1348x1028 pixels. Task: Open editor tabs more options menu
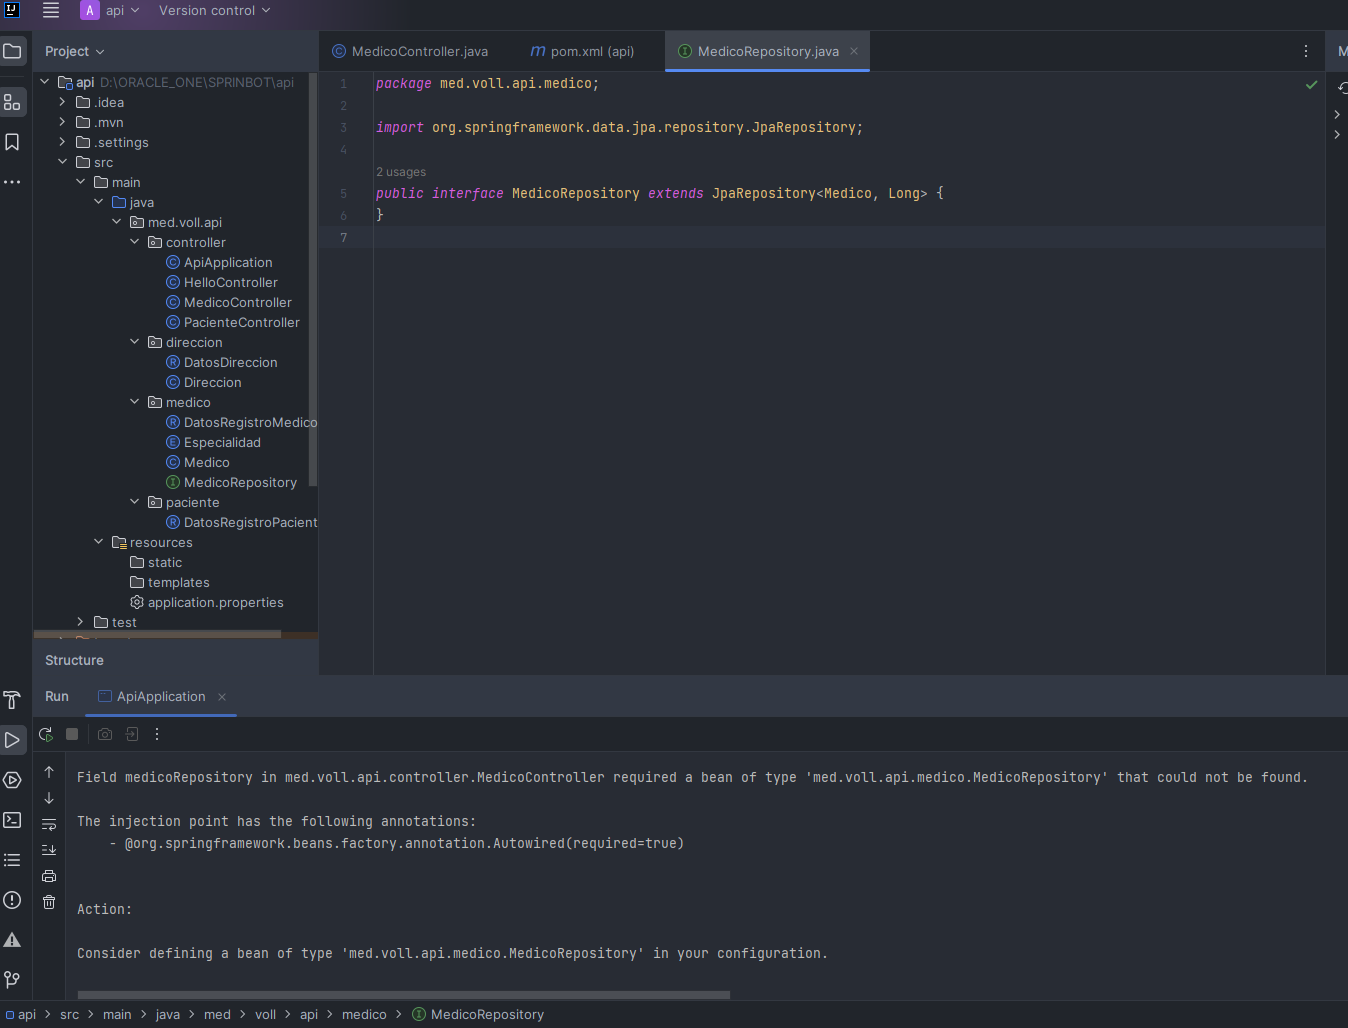[1306, 51]
